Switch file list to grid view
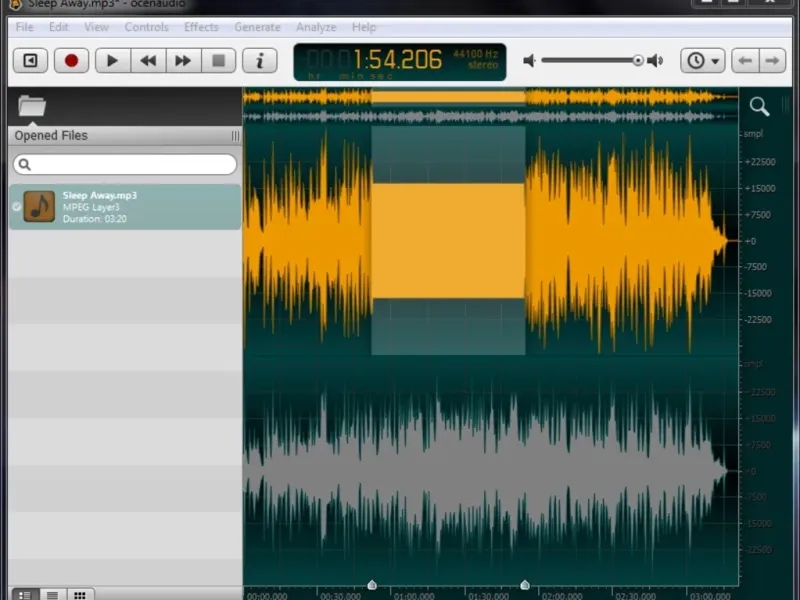 [x=79, y=594]
